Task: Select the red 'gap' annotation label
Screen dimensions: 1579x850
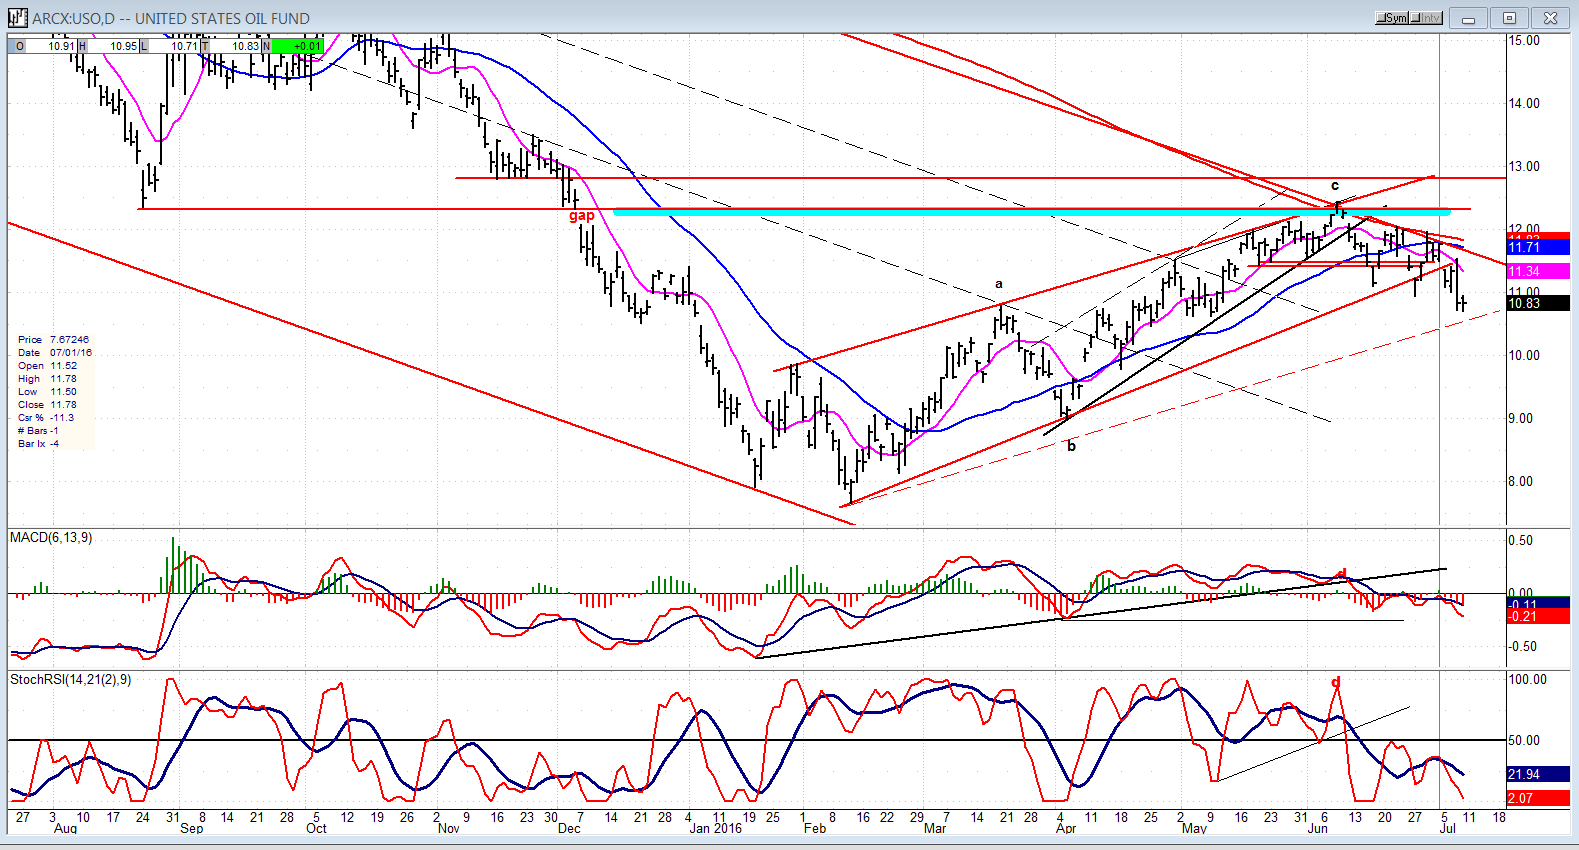Action: [581, 215]
